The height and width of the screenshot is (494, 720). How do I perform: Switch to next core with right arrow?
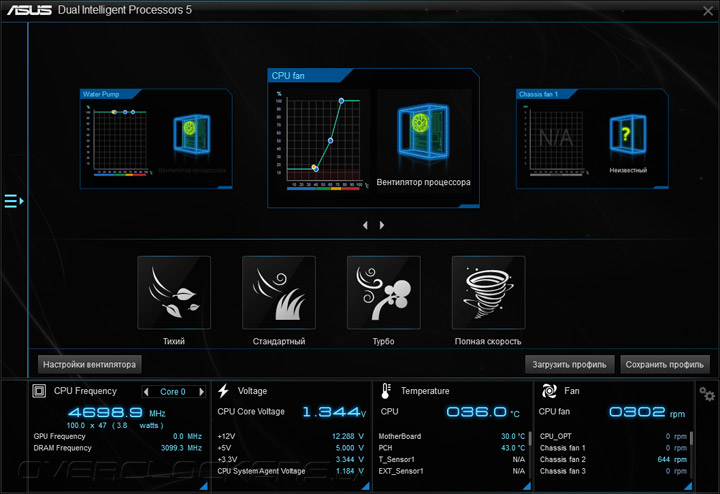click(x=201, y=392)
